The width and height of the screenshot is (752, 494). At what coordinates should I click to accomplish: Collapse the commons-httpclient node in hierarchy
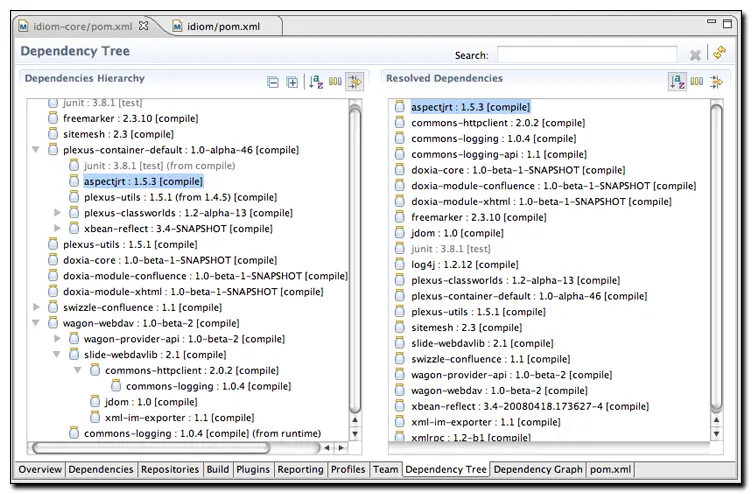click(x=78, y=370)
